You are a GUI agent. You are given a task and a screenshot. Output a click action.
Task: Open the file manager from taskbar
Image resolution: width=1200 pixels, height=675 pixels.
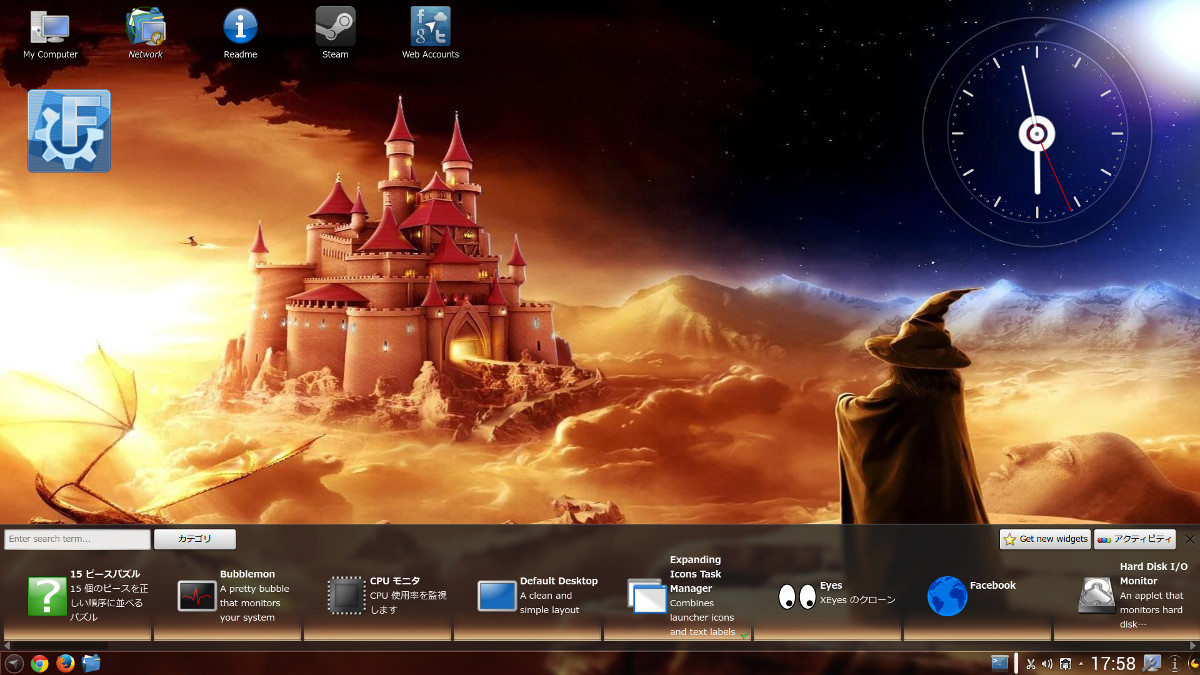click(92, 663)
